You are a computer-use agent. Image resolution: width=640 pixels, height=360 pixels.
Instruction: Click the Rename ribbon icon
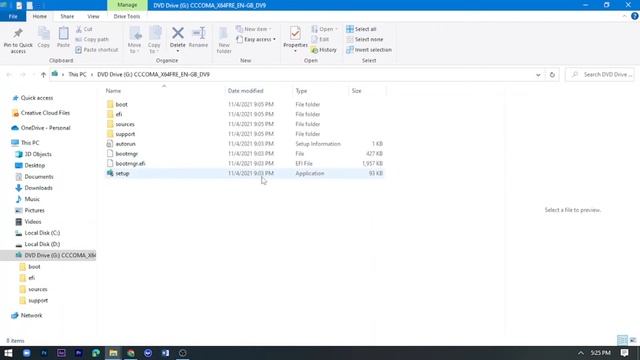(198, 38)
